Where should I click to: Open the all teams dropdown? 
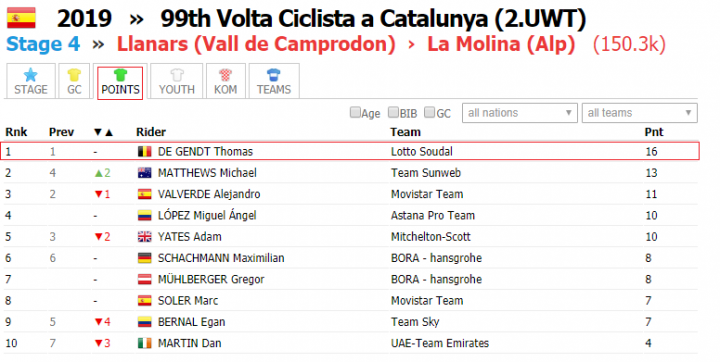click(640, 113)
